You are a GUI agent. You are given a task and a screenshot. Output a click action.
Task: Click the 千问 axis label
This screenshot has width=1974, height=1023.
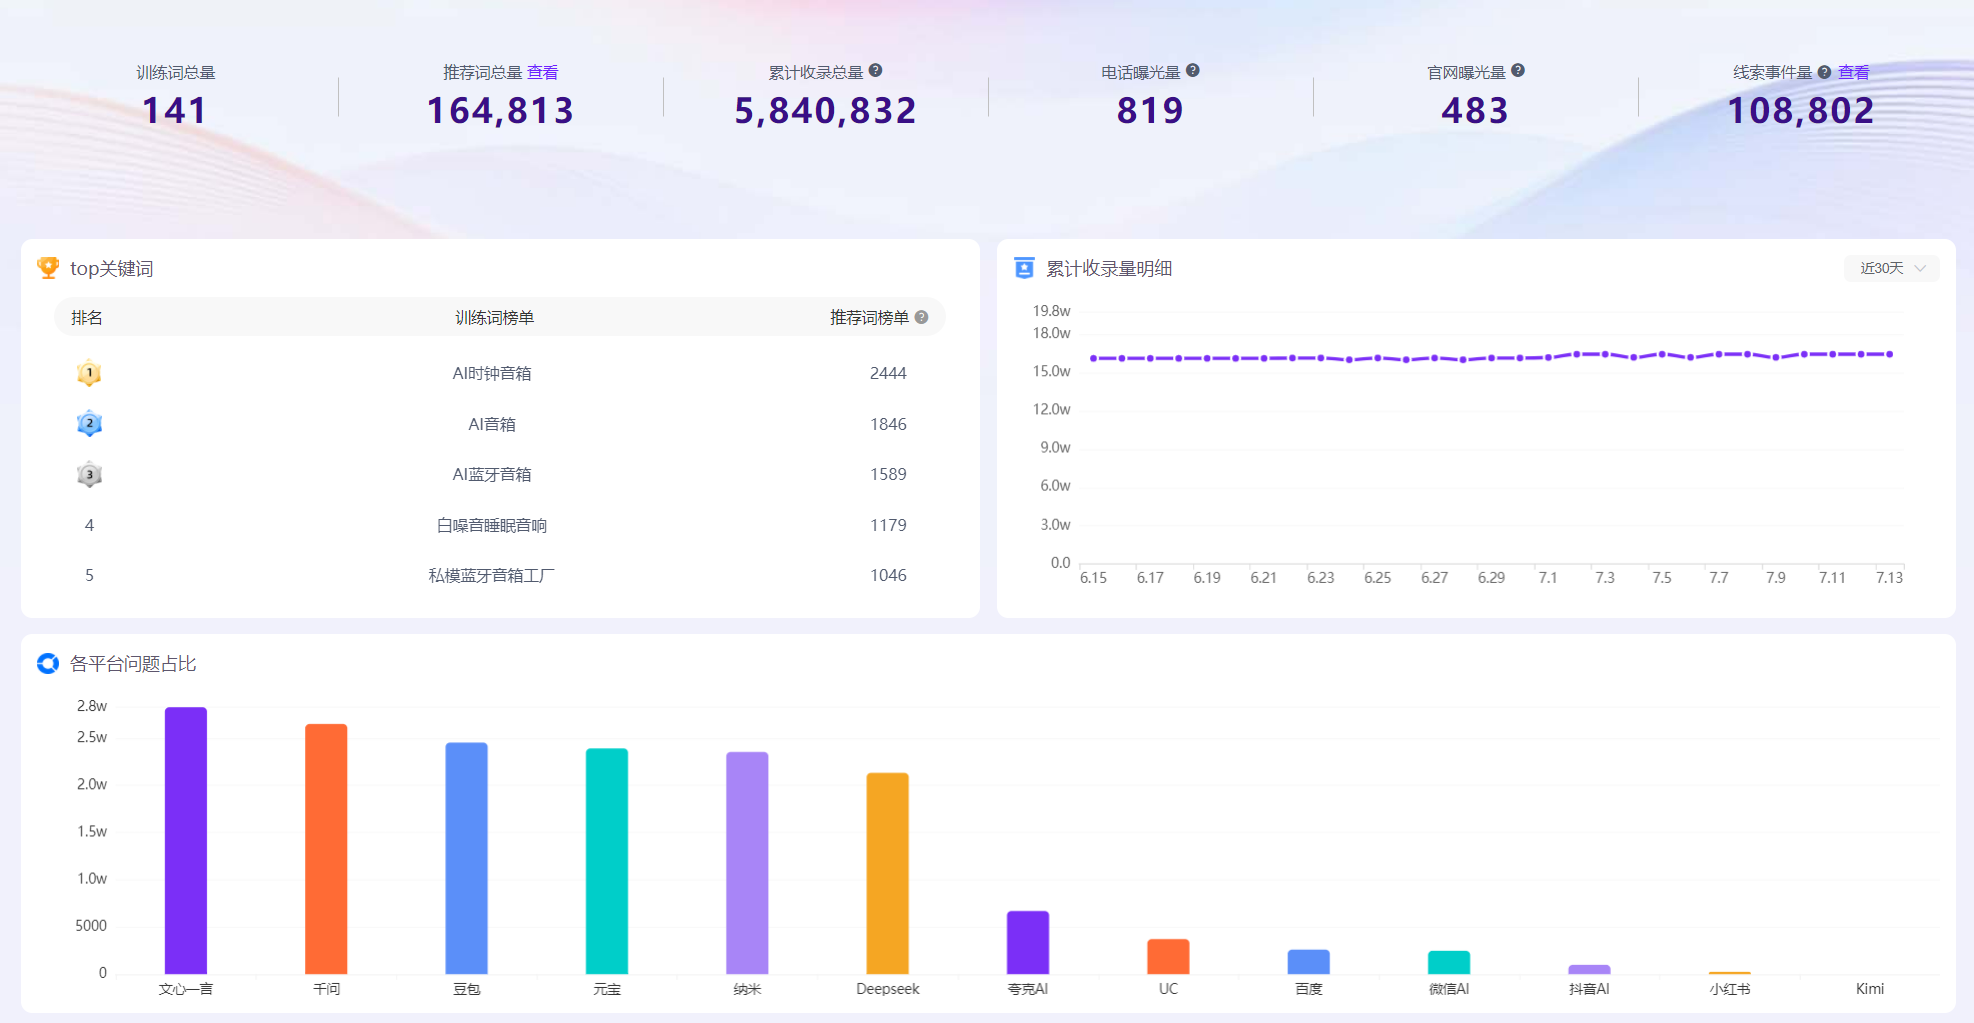coord(326,989)
